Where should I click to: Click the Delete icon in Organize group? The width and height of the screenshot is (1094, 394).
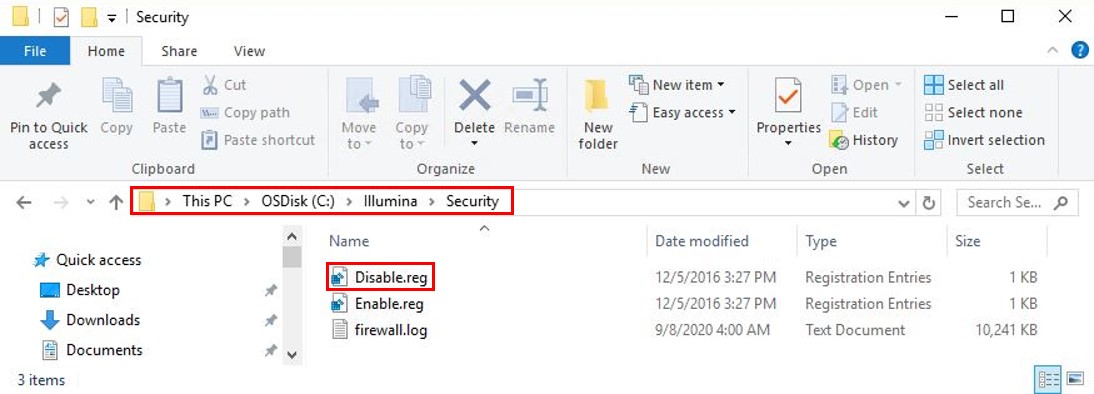coord(474,96)
